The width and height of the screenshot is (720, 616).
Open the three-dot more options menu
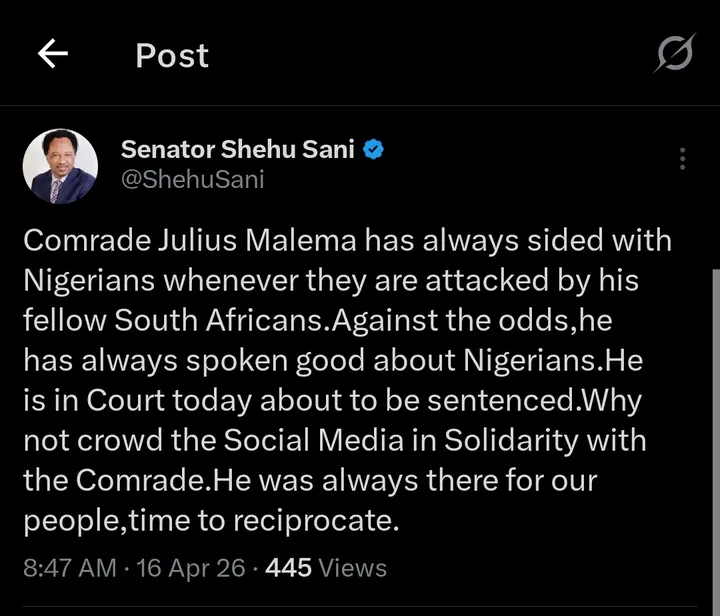coord(682,159)
